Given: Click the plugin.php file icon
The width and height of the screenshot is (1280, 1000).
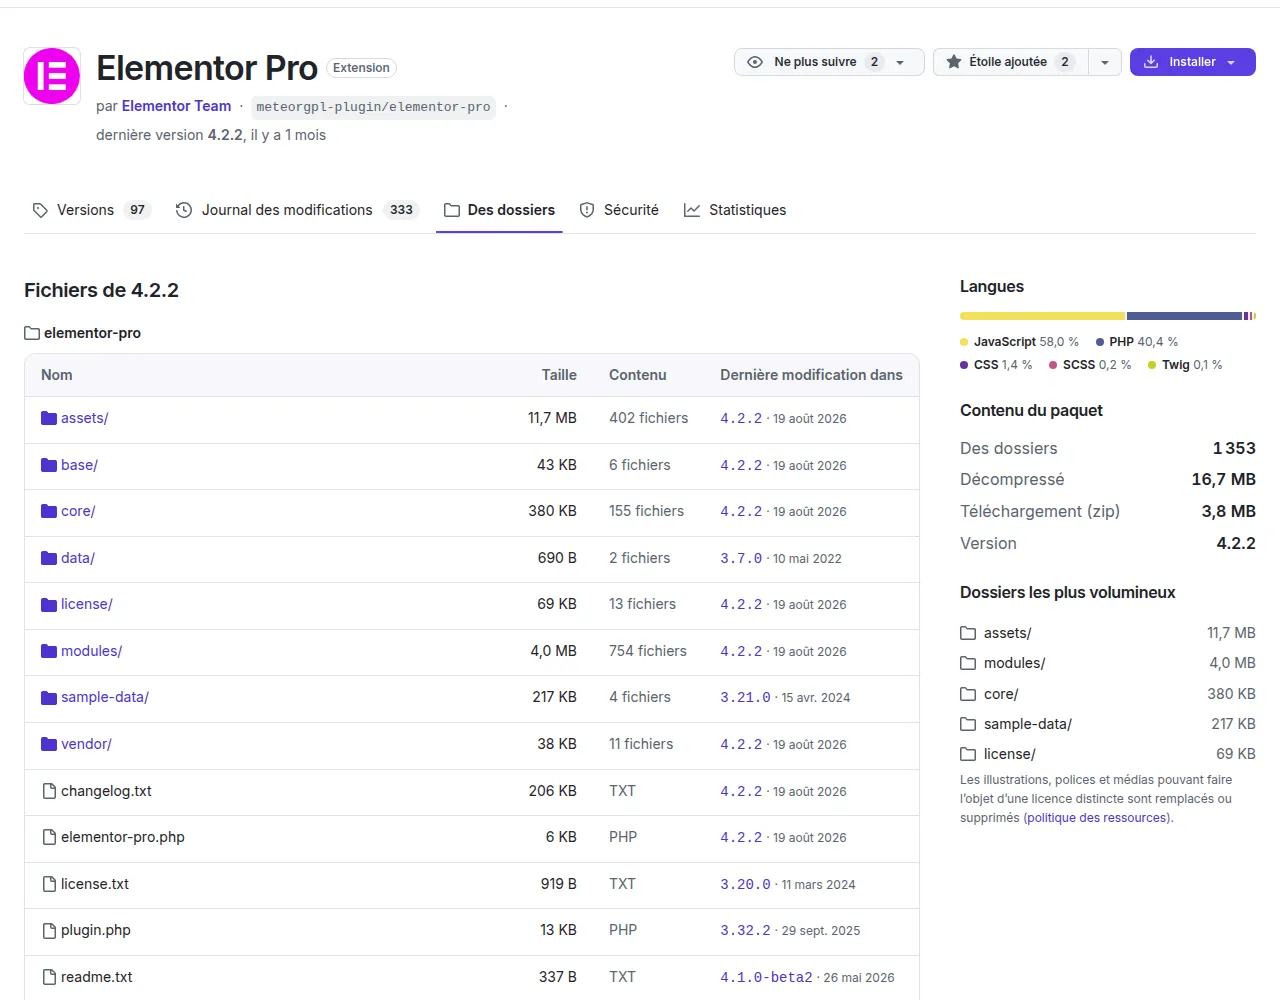Looking at the screenshot, I should (x=49, y=930).
